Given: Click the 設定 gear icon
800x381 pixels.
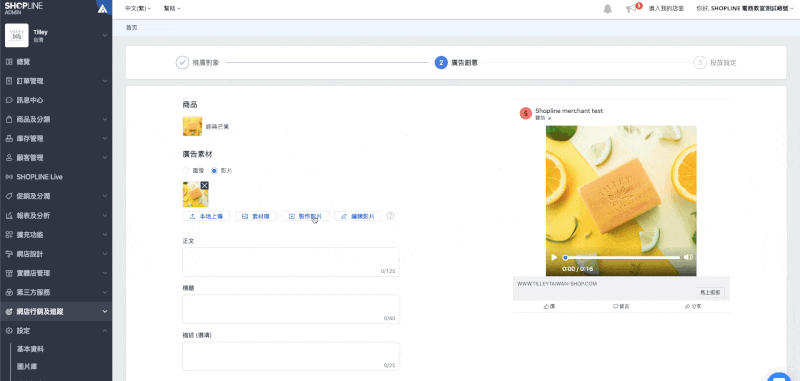Looking at the screenshot, I should point(9,331).
